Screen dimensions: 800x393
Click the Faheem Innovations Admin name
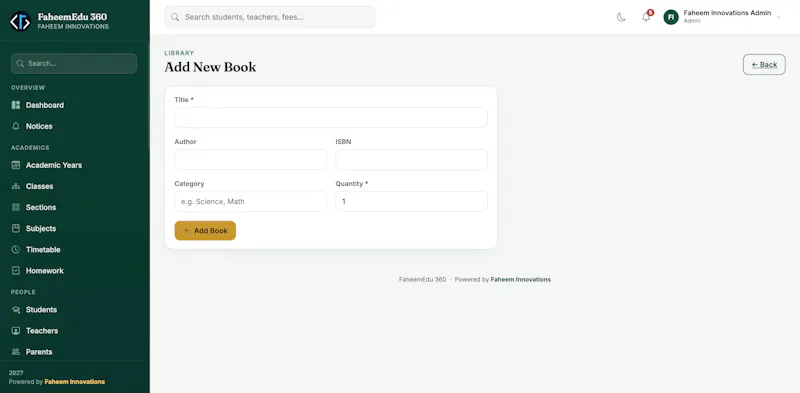point(727,13)
